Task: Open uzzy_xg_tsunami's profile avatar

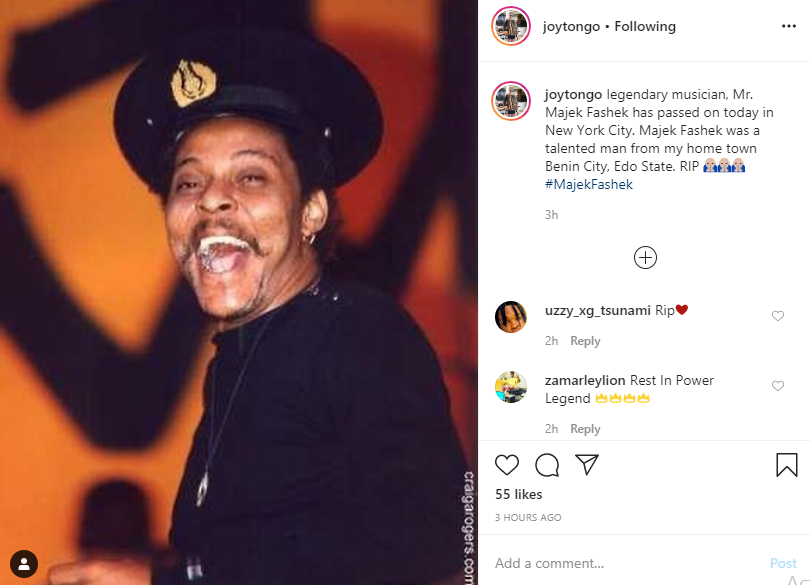Action: point(511,317)
